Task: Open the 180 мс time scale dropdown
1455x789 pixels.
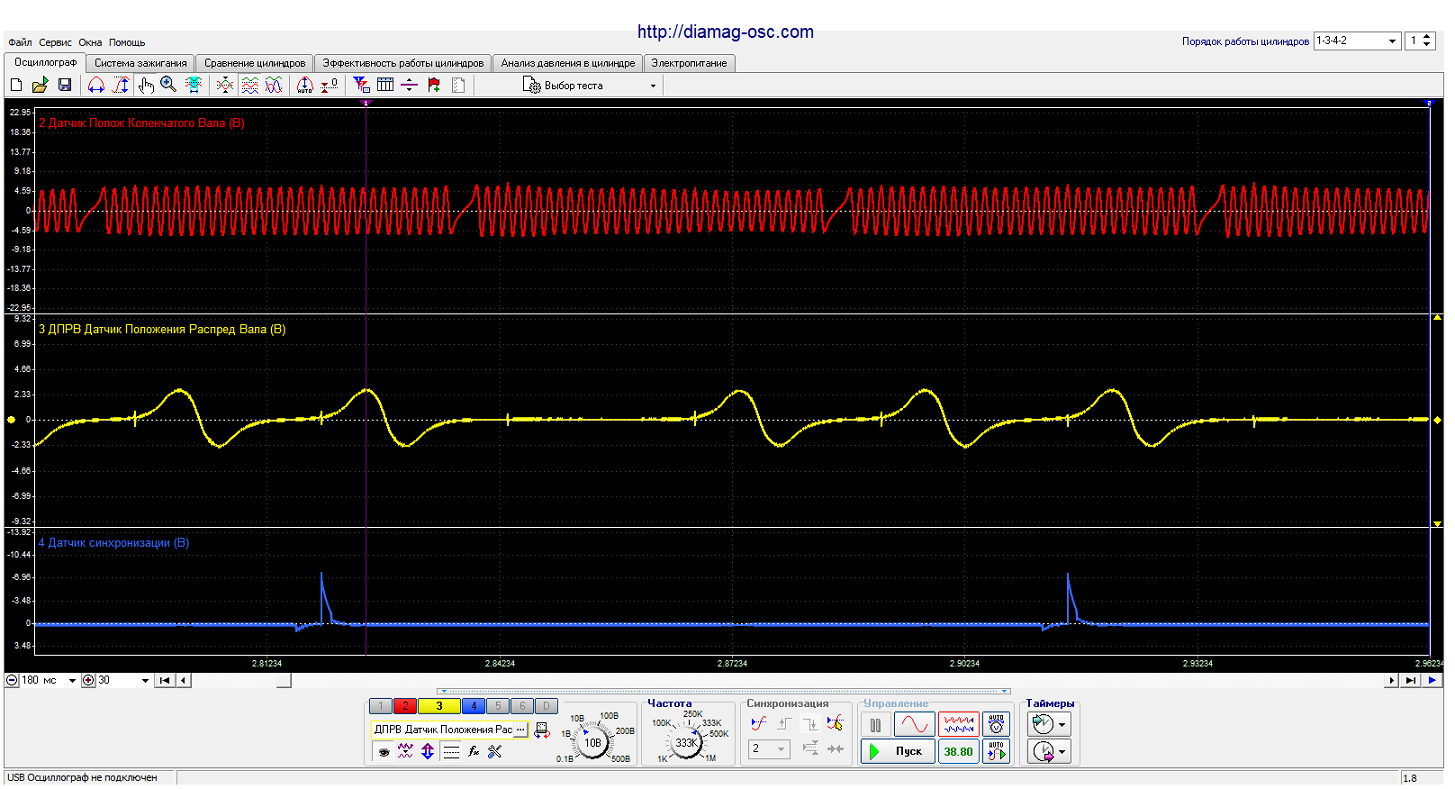Action: tap(48, 681)
